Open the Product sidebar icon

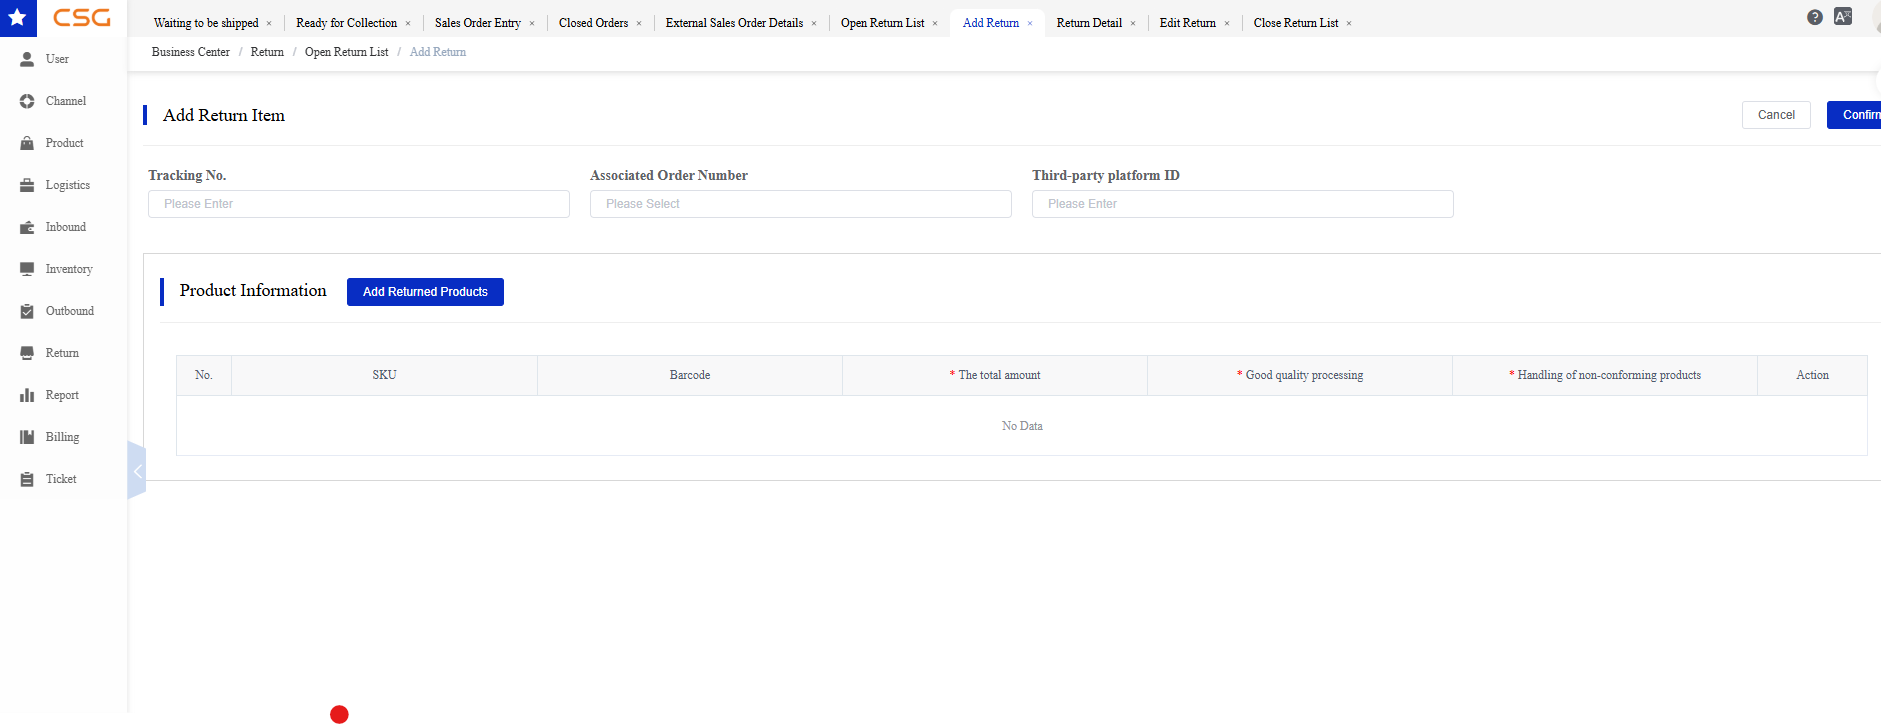tap(27, 143)
